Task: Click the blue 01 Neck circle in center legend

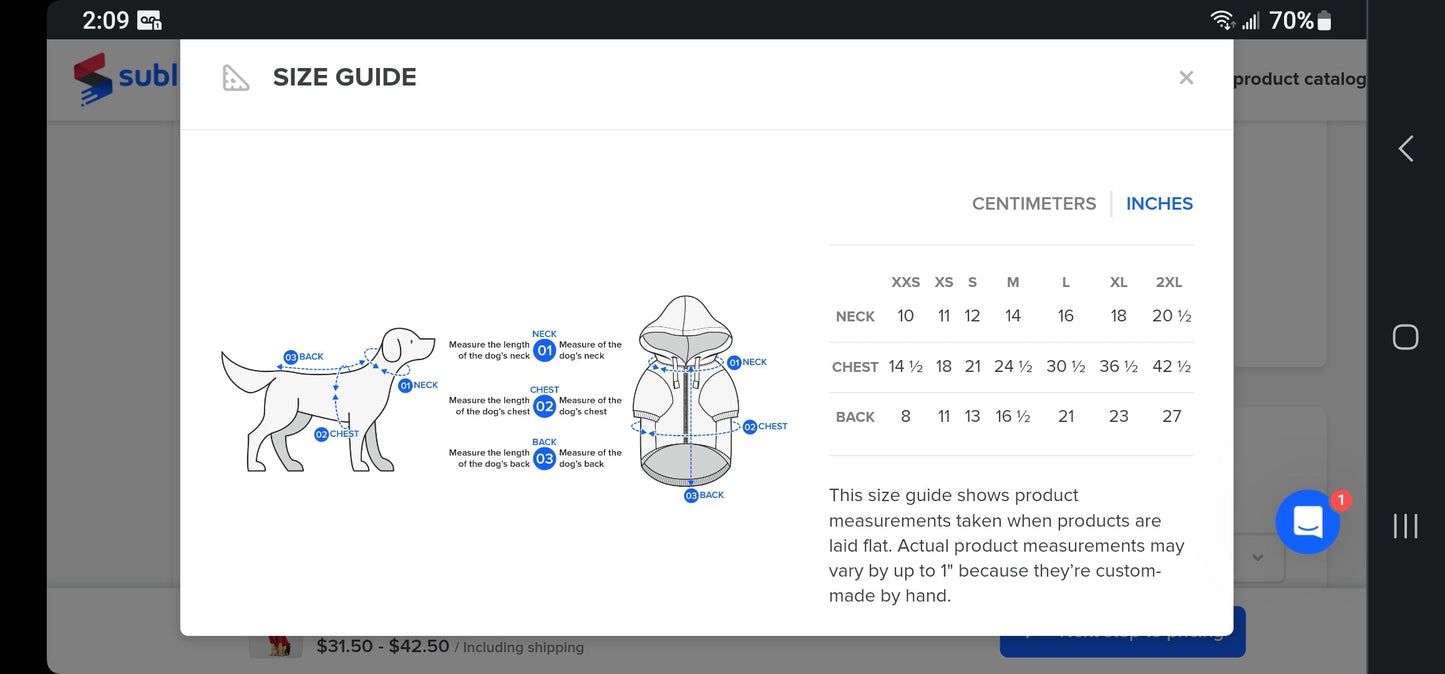Action: [544, 350]
